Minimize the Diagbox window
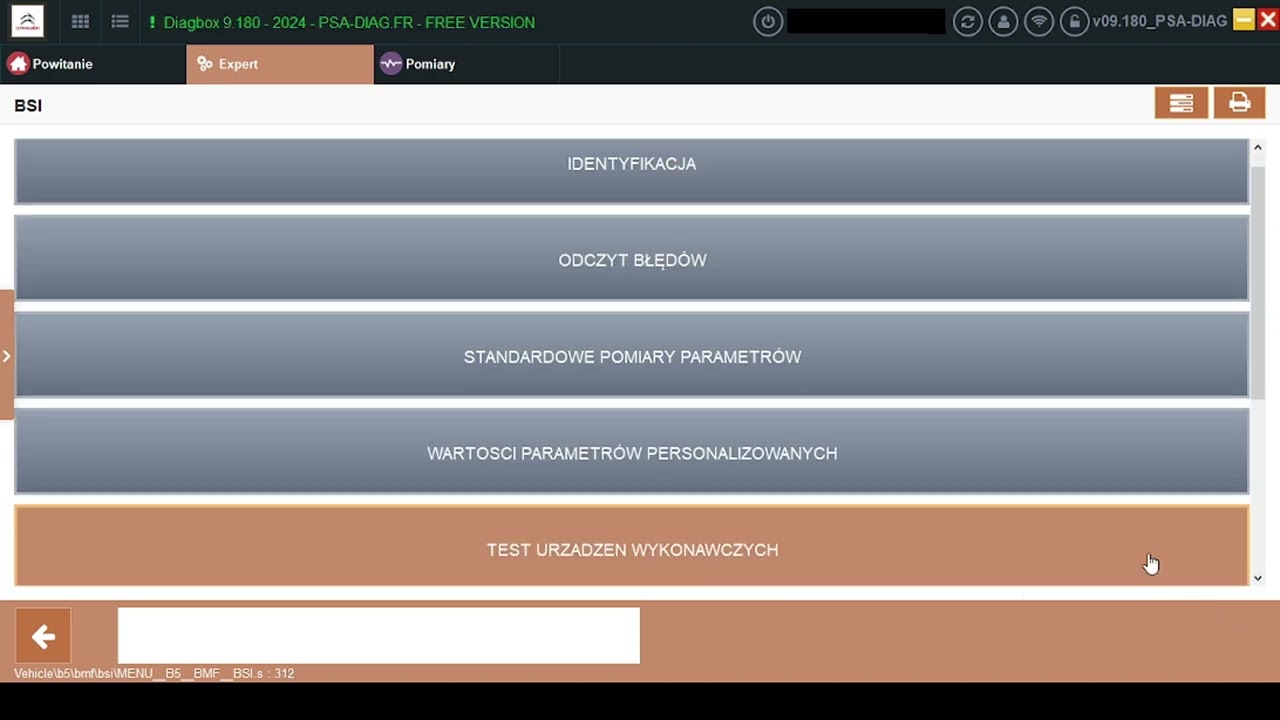The height and width of the screenshot is (720, 1280). [1244, 20]
